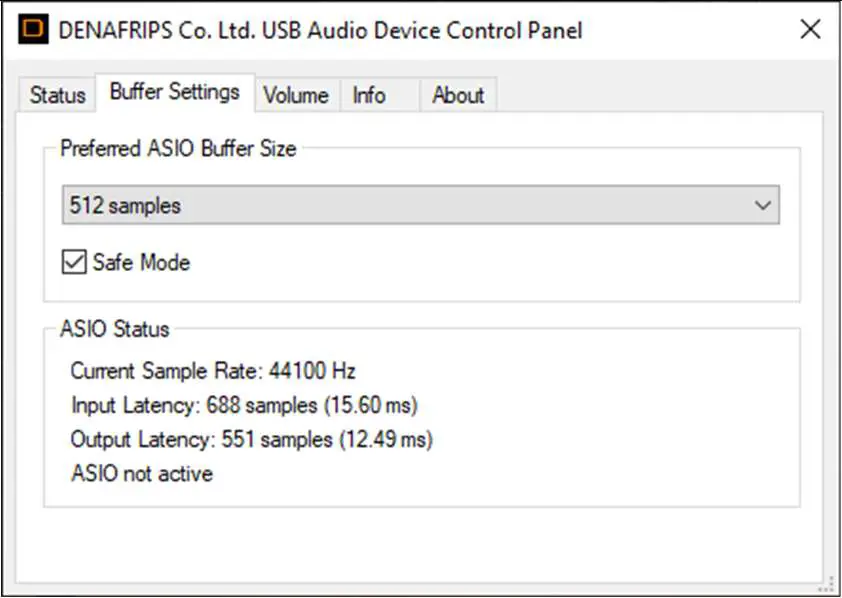Screen dimensions: 842x598
Task: Click the Input Latency value text
Action: click(245, 405)
